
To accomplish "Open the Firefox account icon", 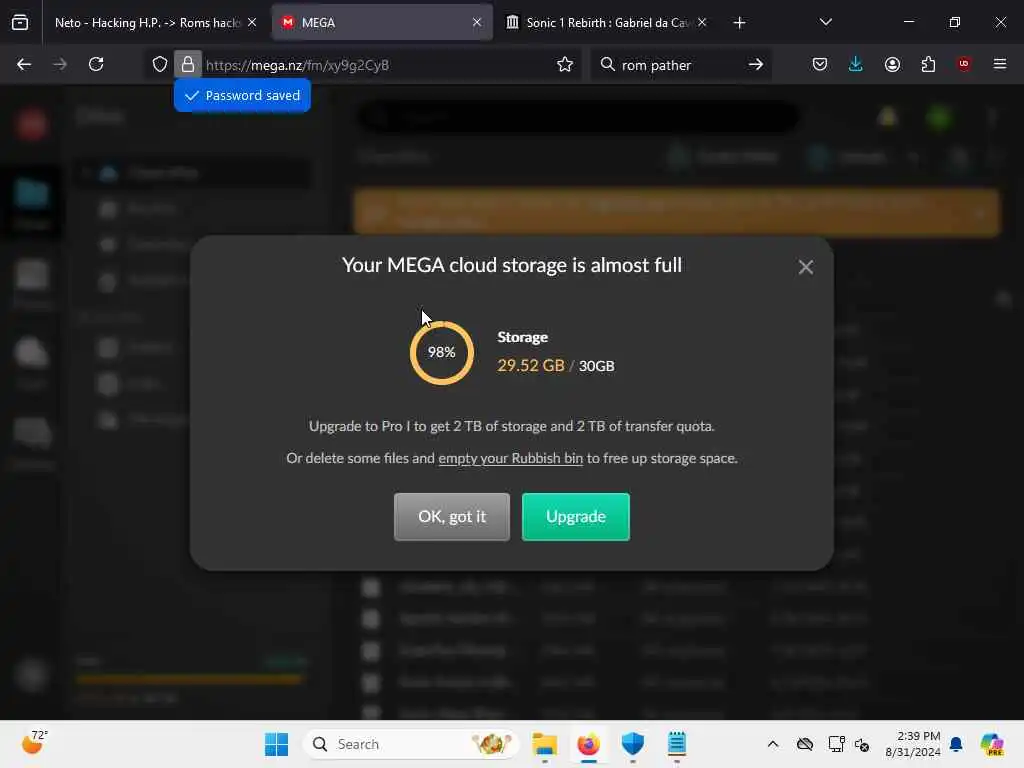I will (892, 64).
